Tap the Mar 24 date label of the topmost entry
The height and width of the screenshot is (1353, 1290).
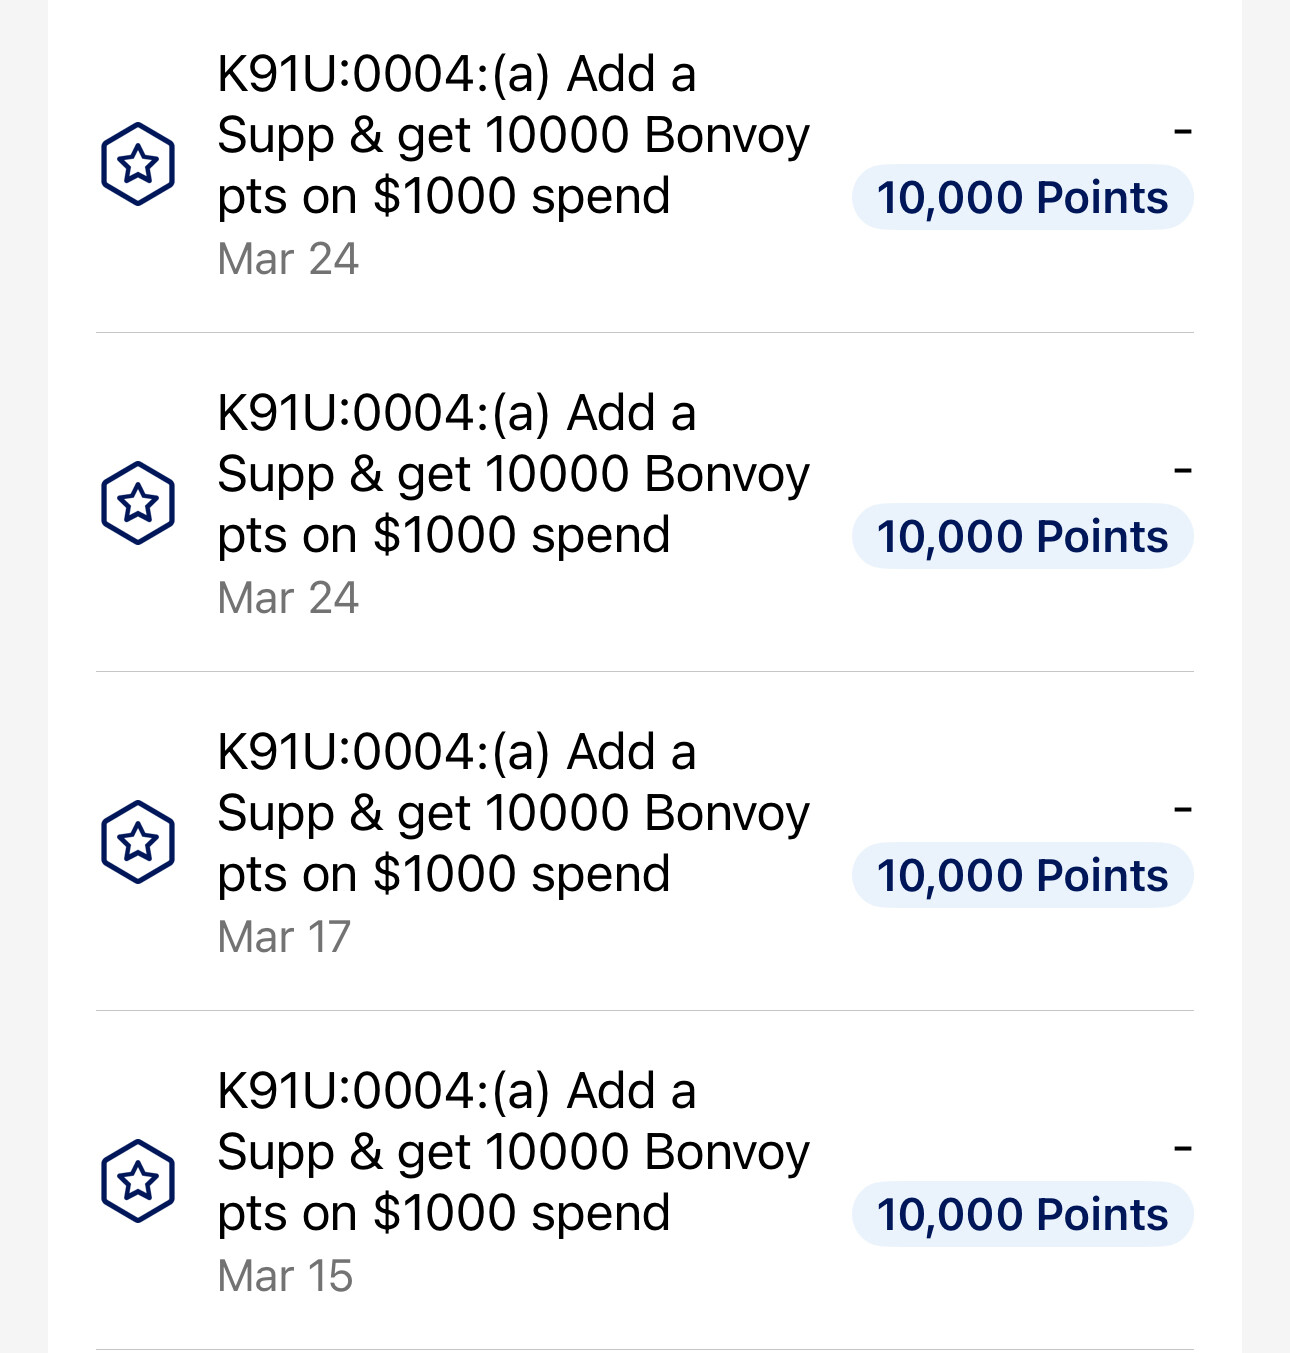click(x=288, y=259)
